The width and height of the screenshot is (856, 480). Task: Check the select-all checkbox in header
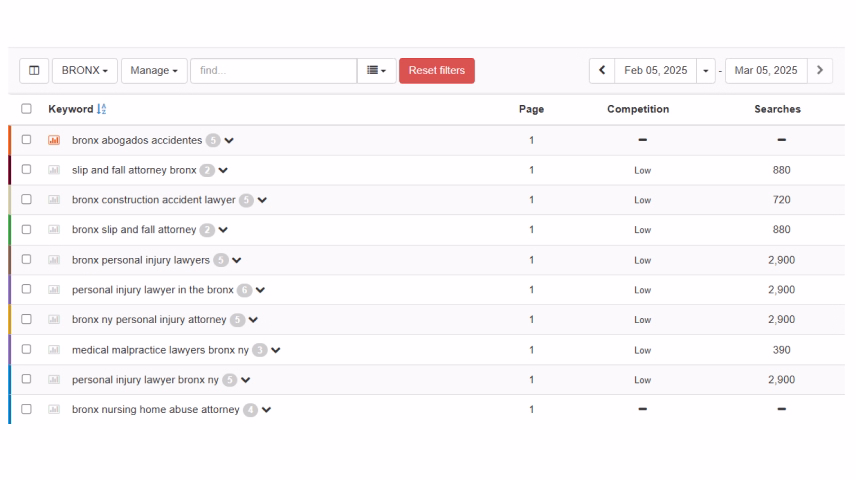26,109
